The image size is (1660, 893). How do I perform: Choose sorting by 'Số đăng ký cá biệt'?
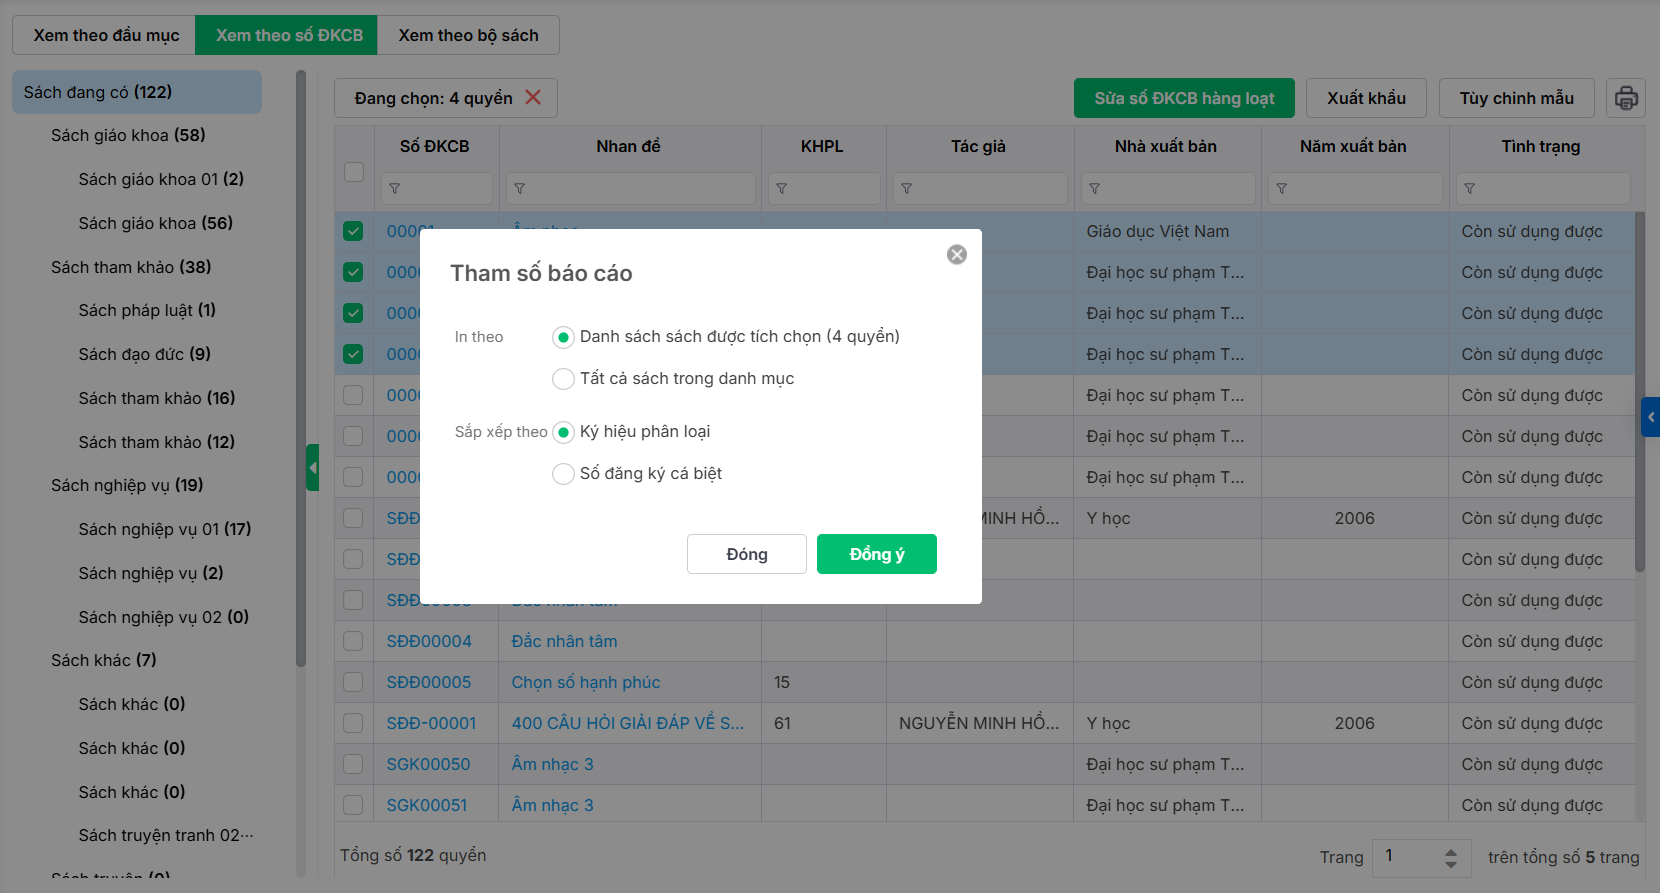pyautogui.click(x=564, y=474)
